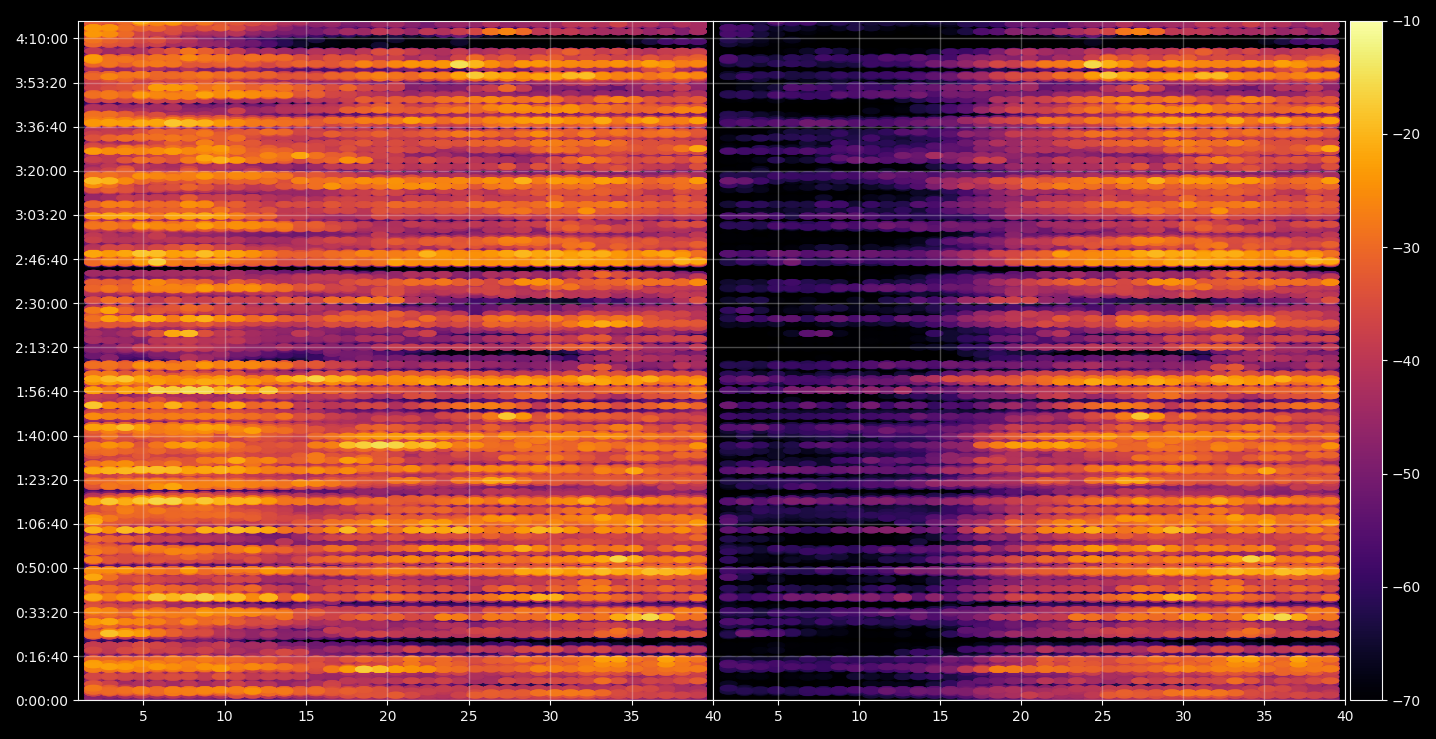Screen dimensions: 1436x739
Task: Click the −20 colorbar scale label
Action: point(1405,134)
